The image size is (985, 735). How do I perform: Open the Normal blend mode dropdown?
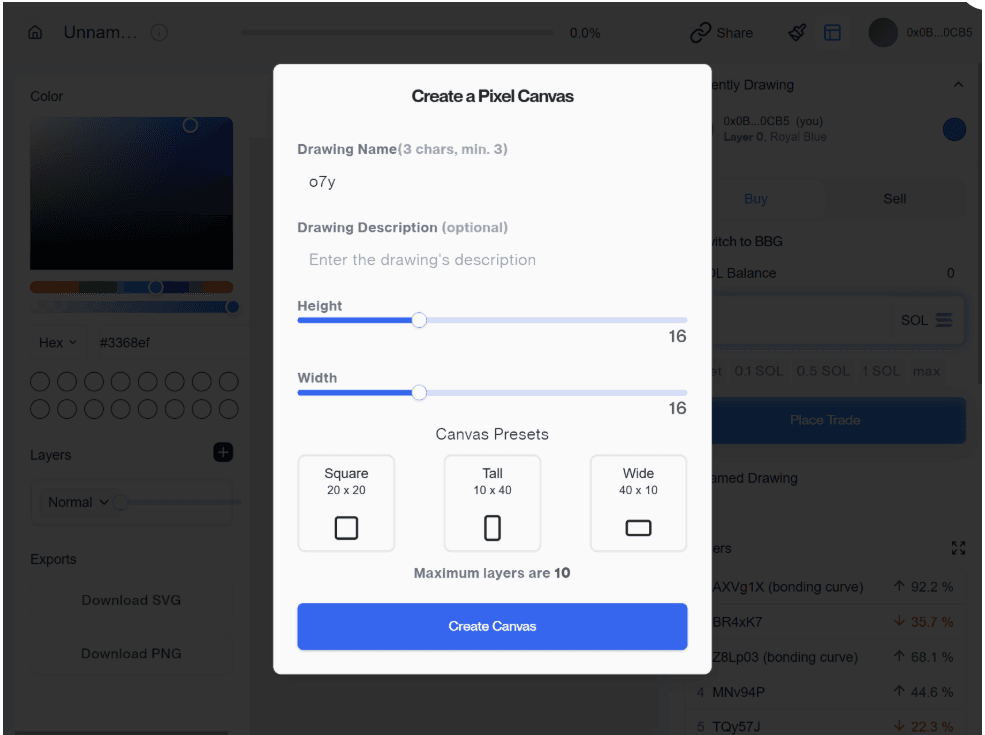(x=79, y=502)
